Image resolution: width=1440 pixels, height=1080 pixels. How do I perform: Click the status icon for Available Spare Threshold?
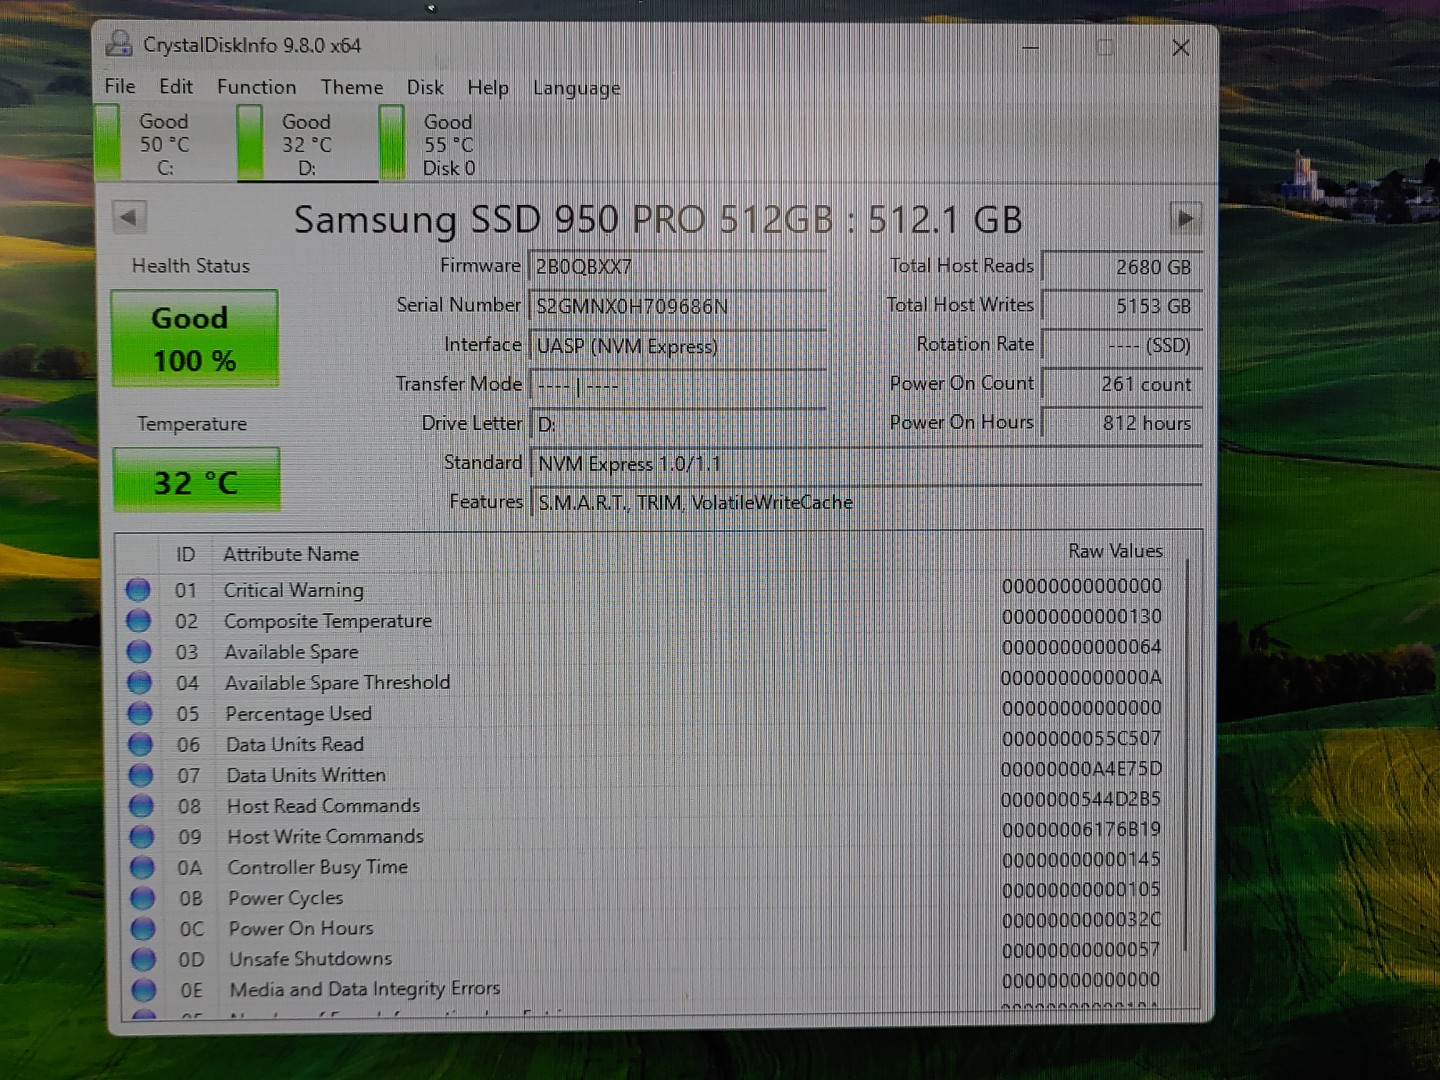(140, 683)
